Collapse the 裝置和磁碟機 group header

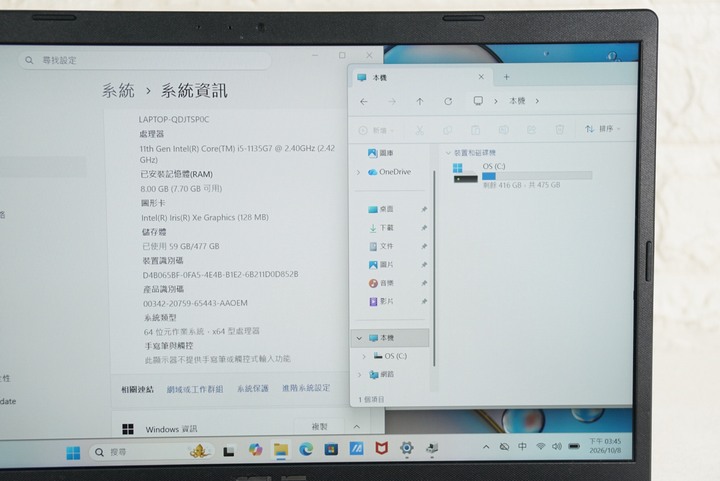448,153
